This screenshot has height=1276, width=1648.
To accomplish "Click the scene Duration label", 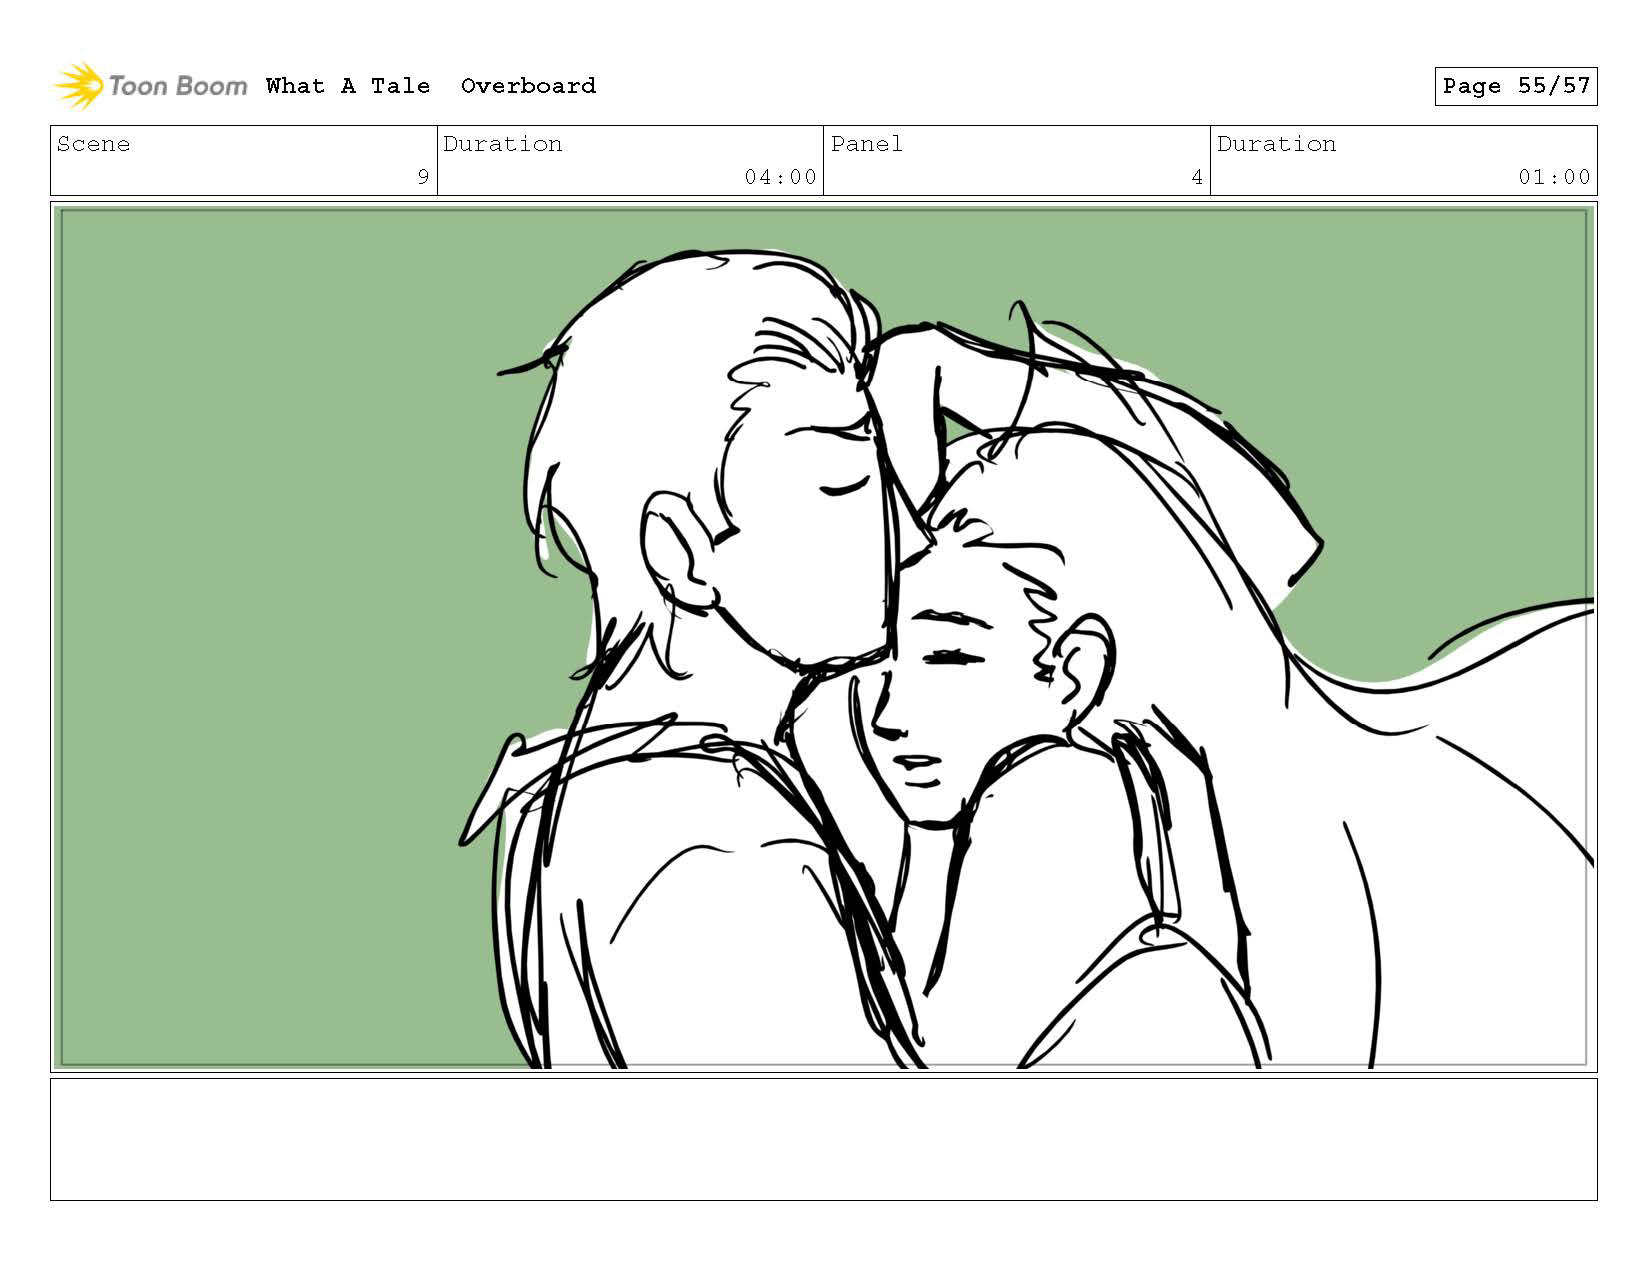I will [x=503, y=144].
